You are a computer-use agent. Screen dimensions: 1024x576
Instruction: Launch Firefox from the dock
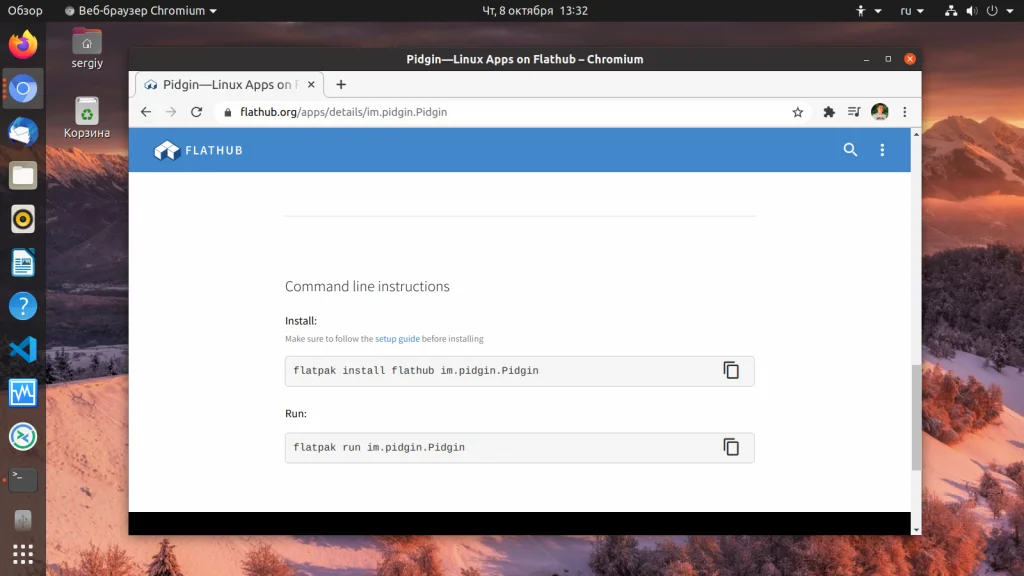23,44
